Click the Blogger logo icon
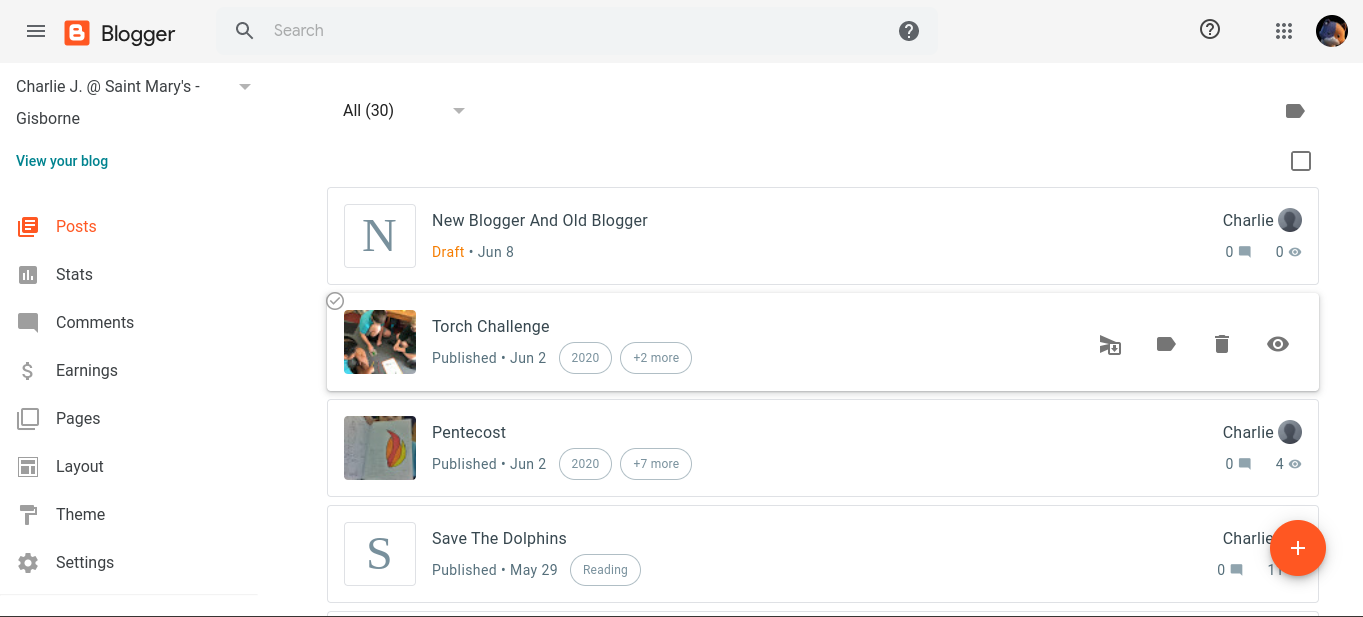 [77, 33]
